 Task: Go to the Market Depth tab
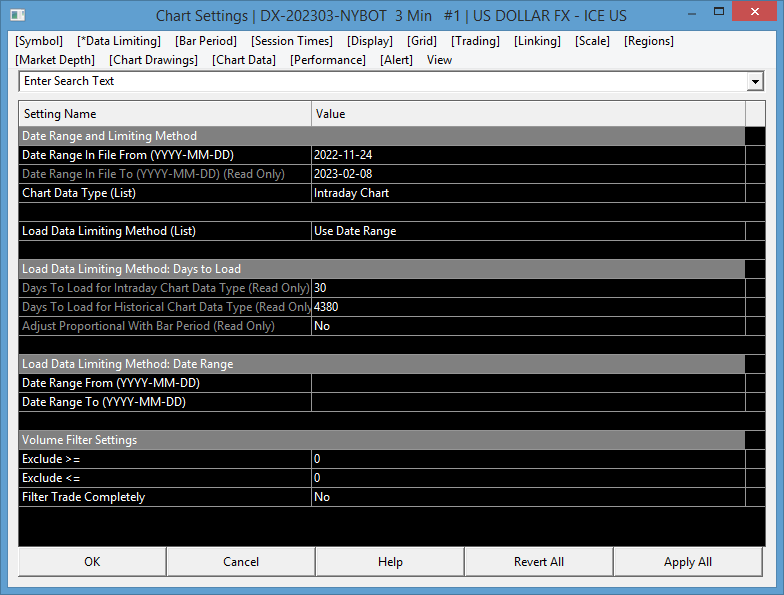(55, 60)
